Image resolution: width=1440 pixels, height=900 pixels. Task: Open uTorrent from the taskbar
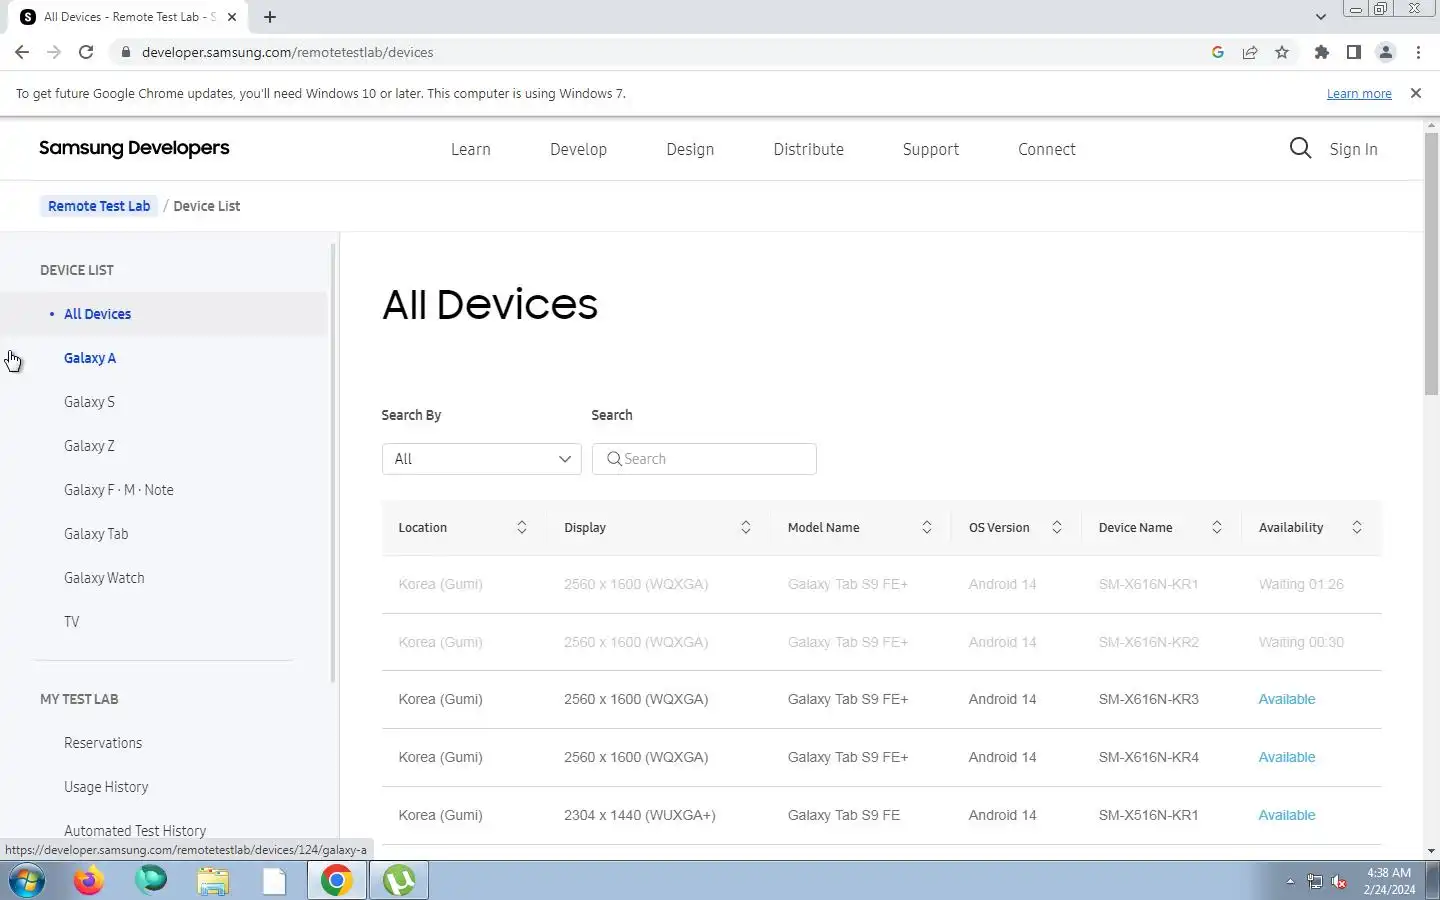point(399,881)
